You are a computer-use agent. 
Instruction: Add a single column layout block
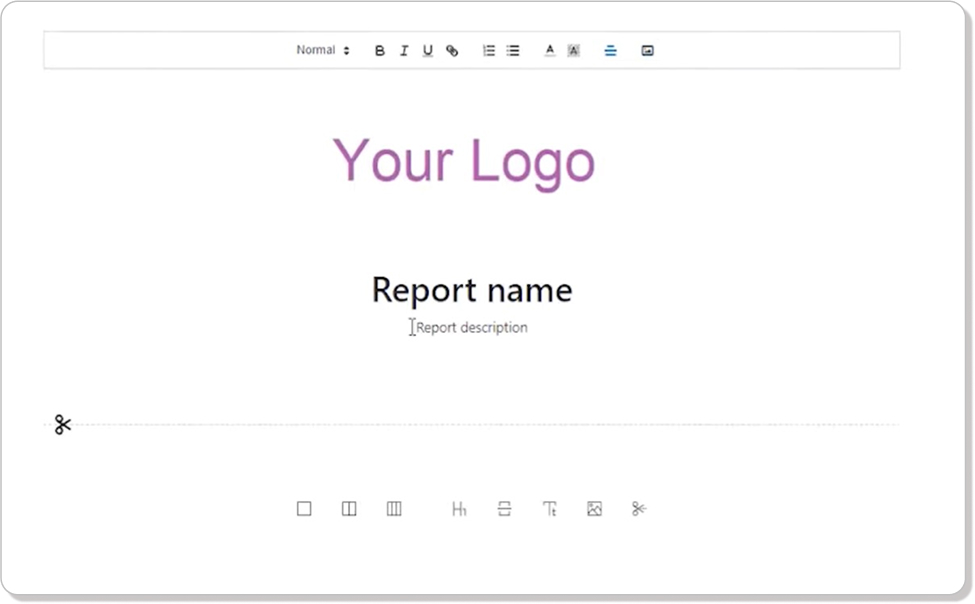coord(304,509)
